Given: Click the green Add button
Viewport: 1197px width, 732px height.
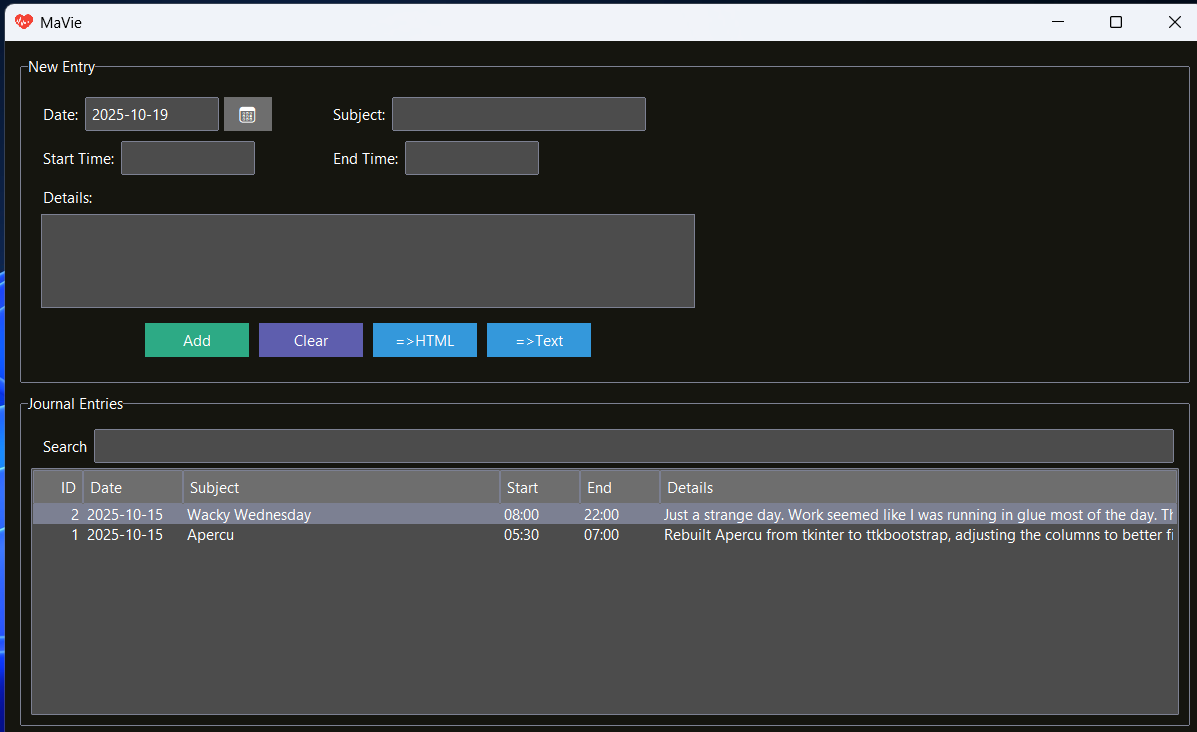Looking at the screenshot, I should click(197, 340).
